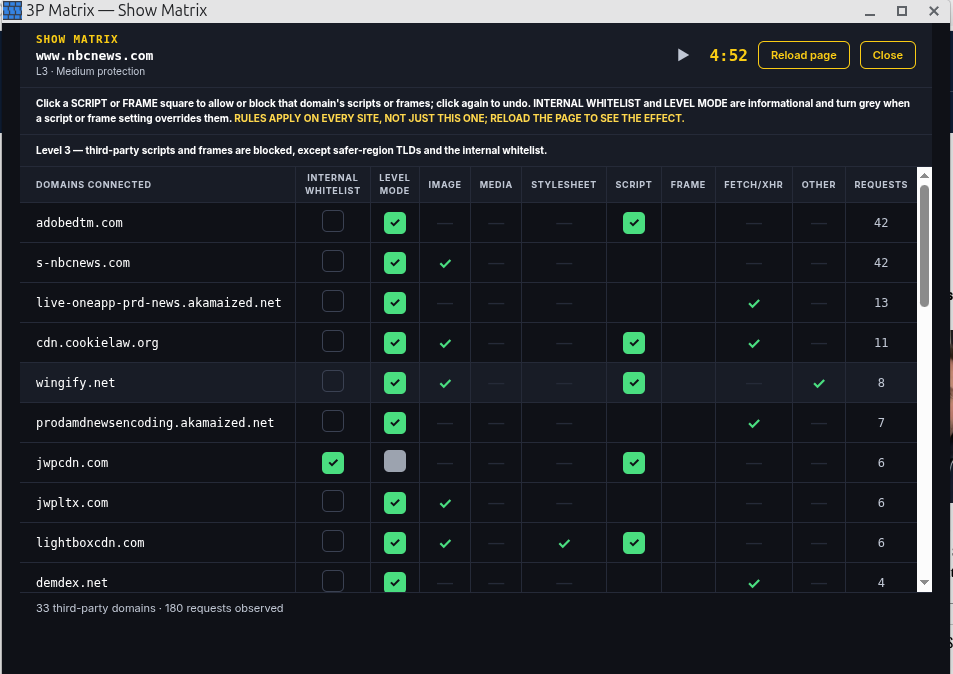The width and height of the screenshot is (953, 674).
Task: Click the grey level mode box for jwpcdn.com
Action: coord(395,461)
